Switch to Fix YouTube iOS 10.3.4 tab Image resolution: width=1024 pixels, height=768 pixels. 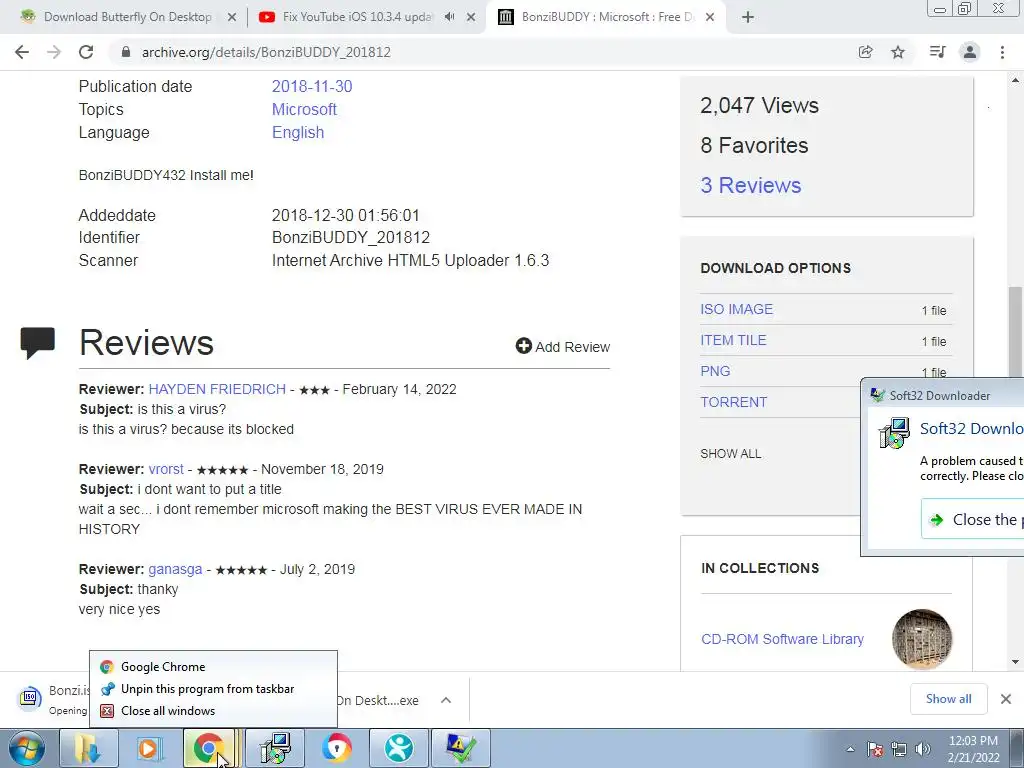tap(357, 17)
